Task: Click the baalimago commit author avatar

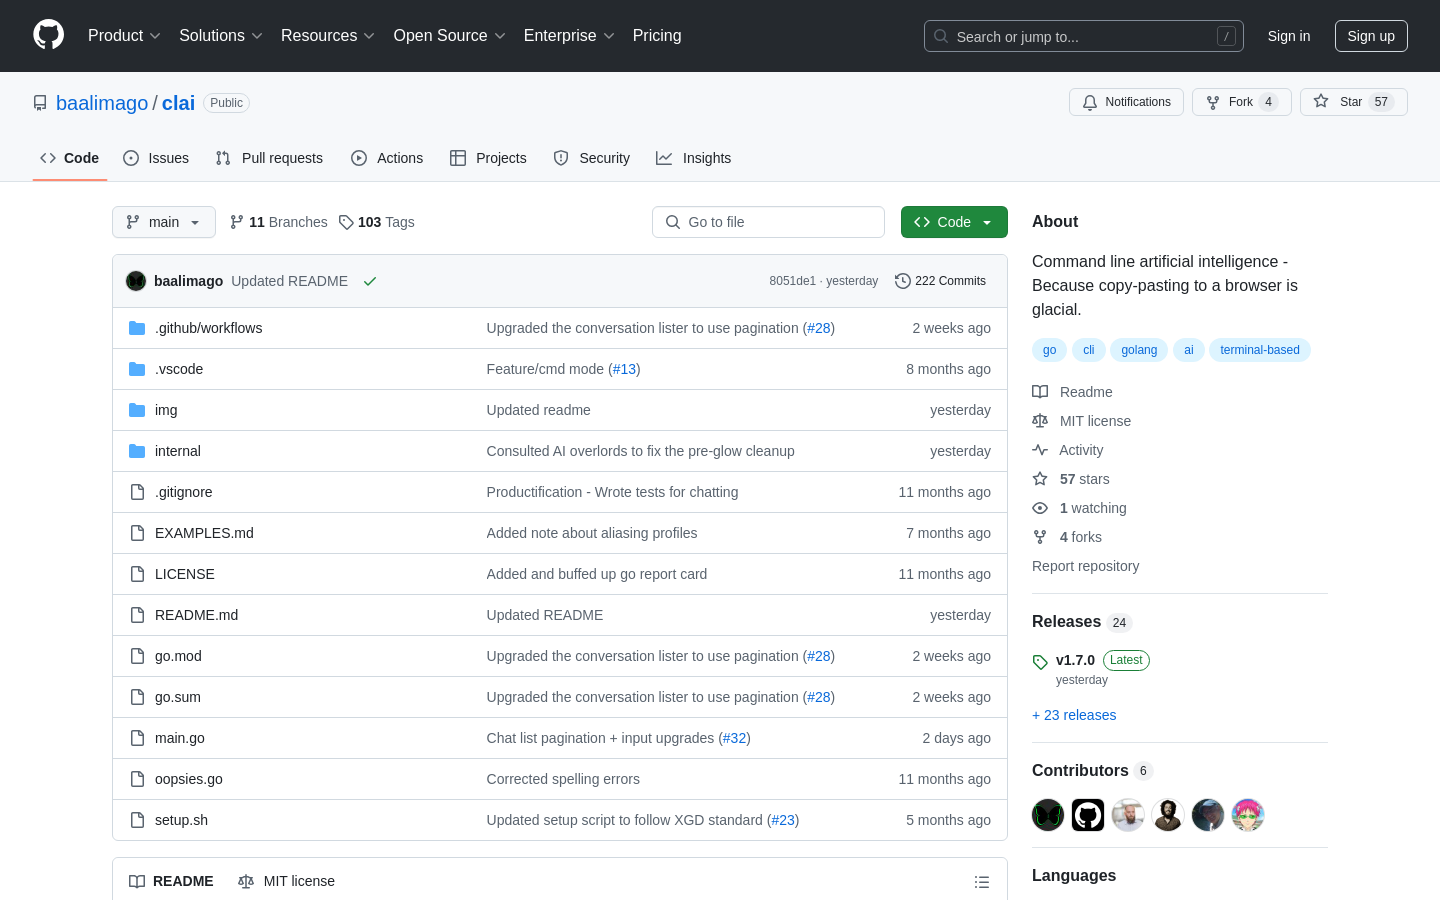Action: tap(136, 281)
